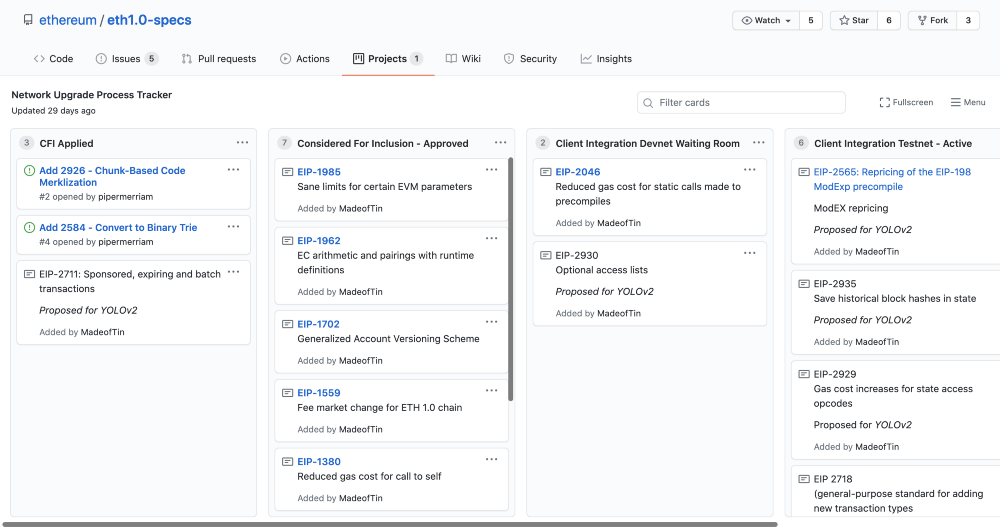1000x528 pixels.
Task: Click note icon on EIP-1985 card
Action: click(x=288, y=172)
